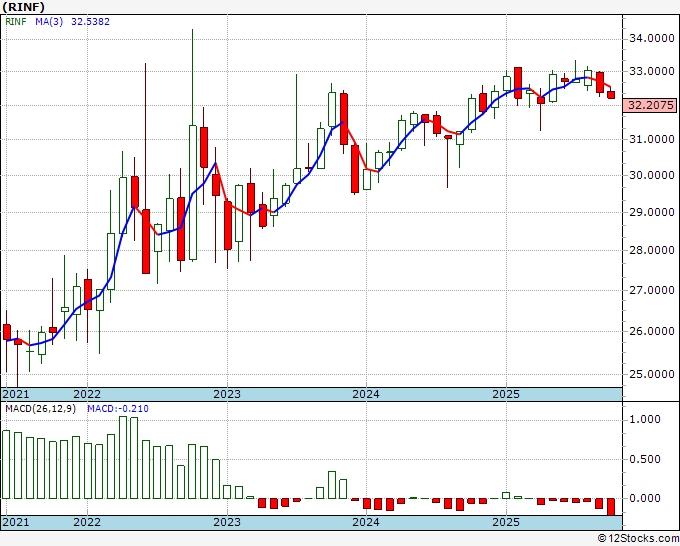This screenshot has height=546, width=680.
Task: Click the MACD(26,12,9) label
Action: click(x=40, y=409)
